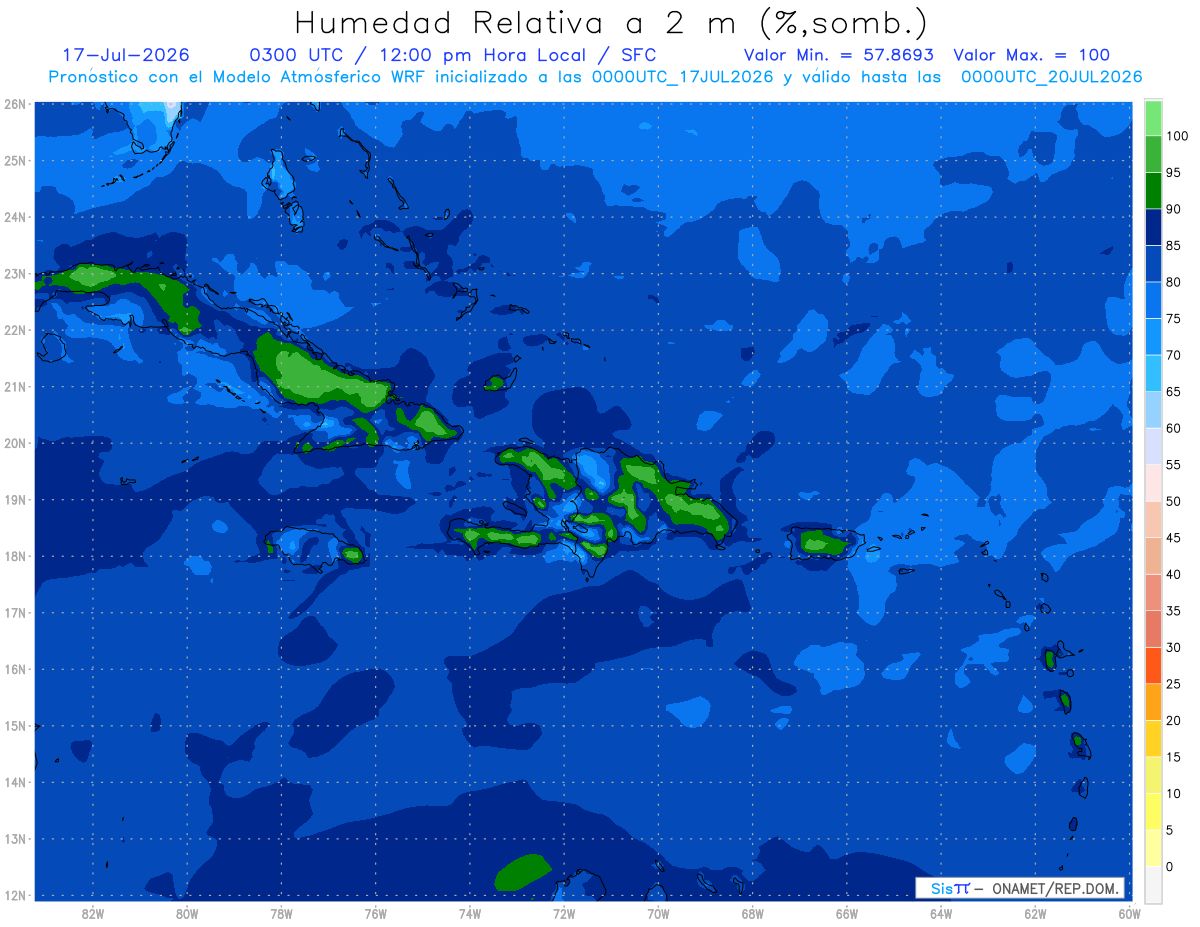Click the 66W longitude label
This screenshot has width=1200, height=927.
[846, 913]
